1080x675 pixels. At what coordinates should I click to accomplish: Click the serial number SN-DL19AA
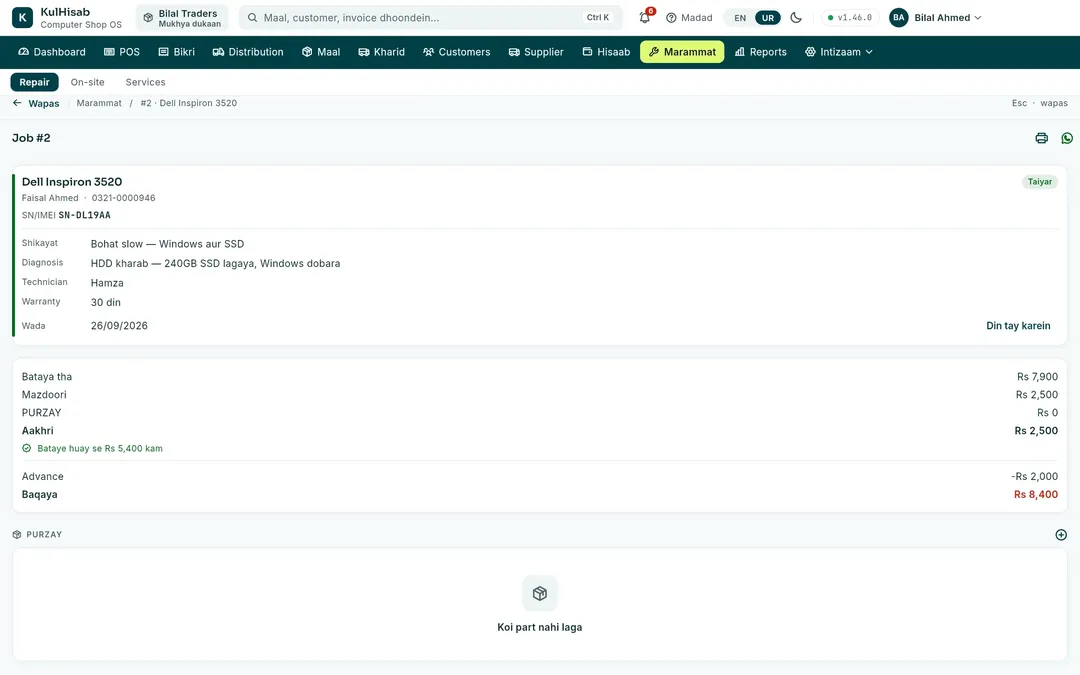[x=85, y=215]
